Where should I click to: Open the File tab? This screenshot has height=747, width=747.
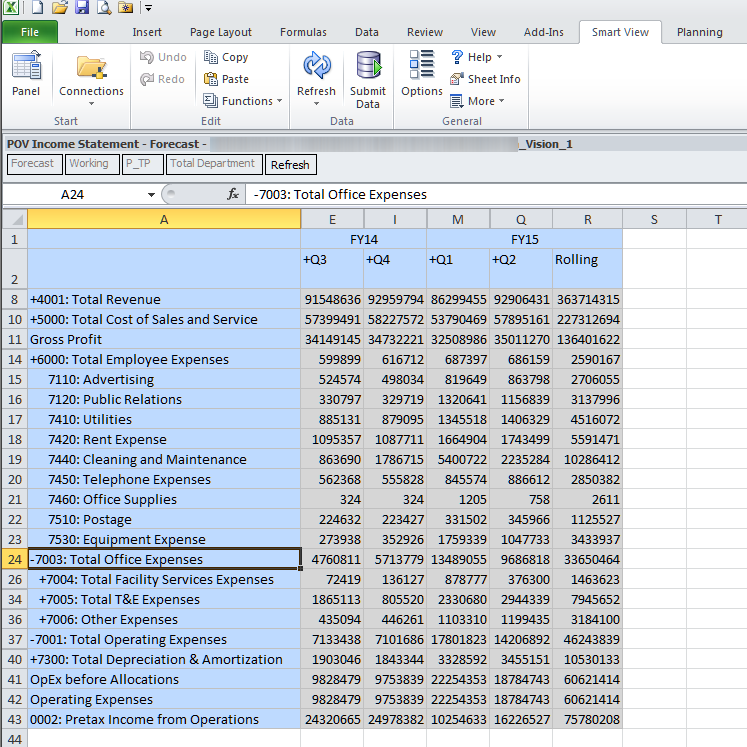coord(29,32)
